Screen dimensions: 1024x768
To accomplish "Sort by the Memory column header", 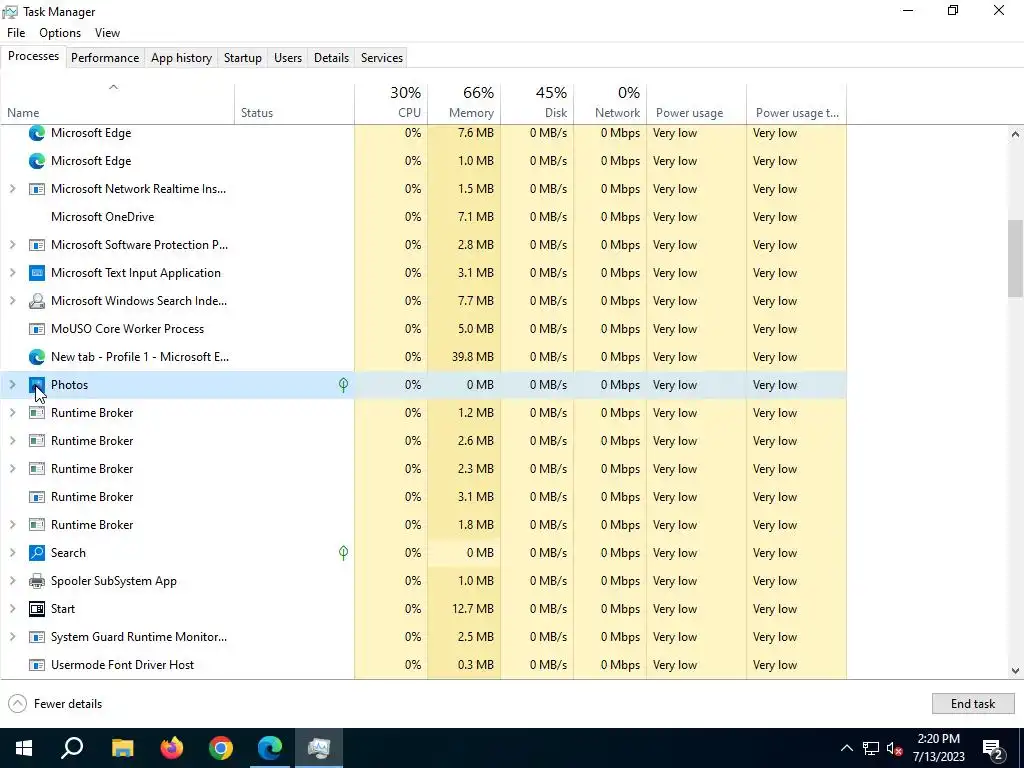I will pyautogui.click(x=464, y=103).
